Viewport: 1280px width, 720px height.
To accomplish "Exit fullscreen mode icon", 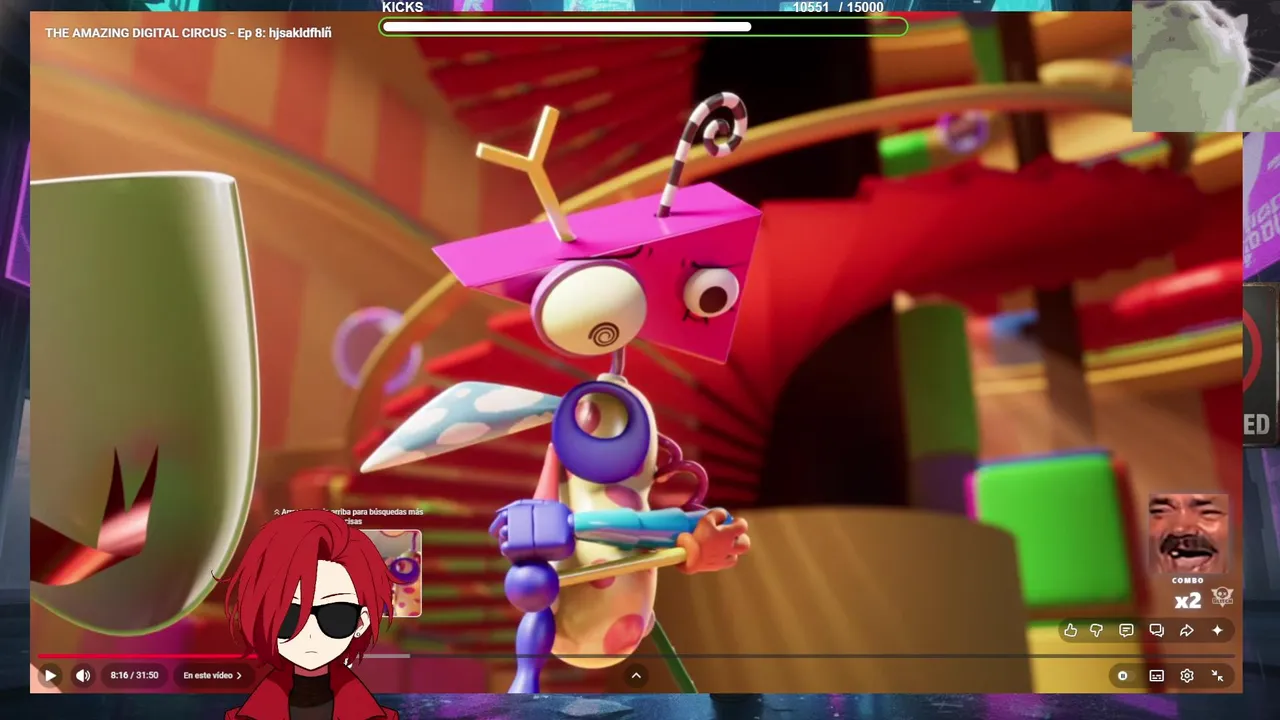I will (1217, 676).
